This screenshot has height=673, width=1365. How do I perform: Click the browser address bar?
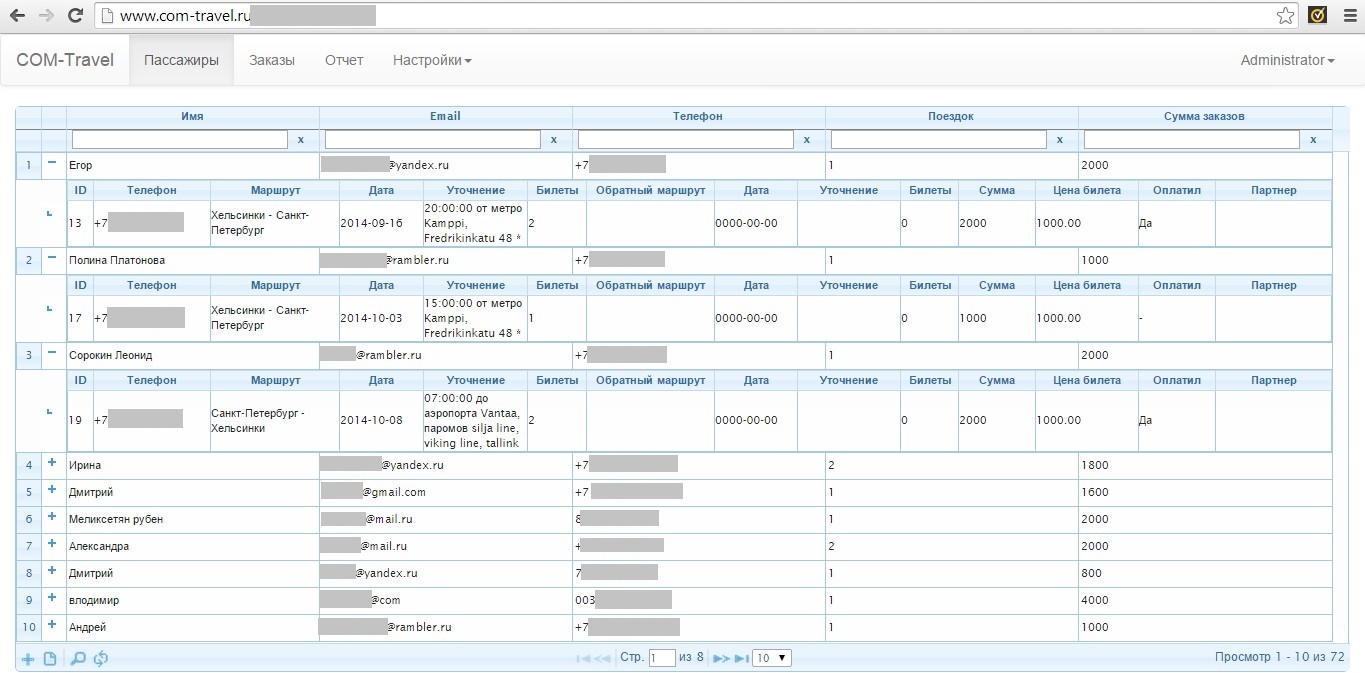697,15
